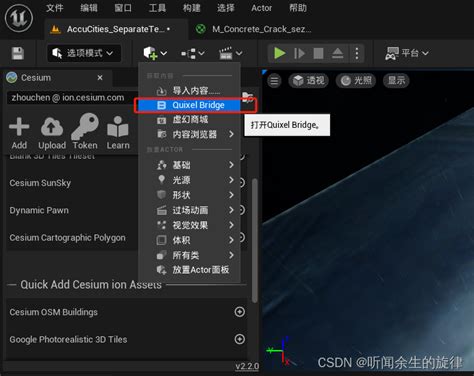
Task: Expand the cinematics dropdown arrow
Action: pyautogui.click(x=239, y=53)
